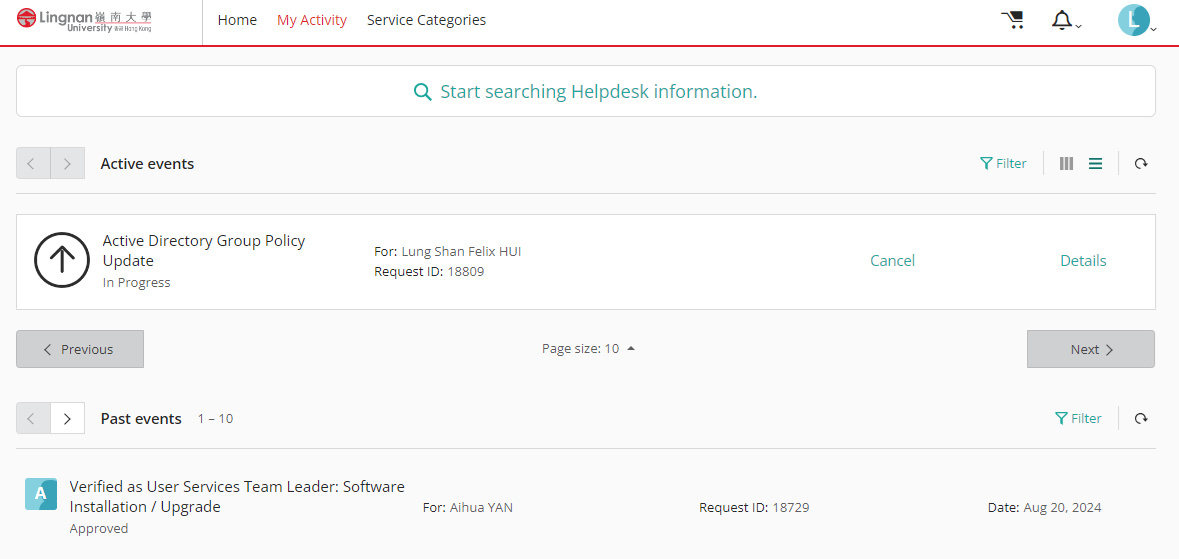Expand the Page size dropdown
The height and width of the screenshot is (559, 1179).
[x=589, y=349]
